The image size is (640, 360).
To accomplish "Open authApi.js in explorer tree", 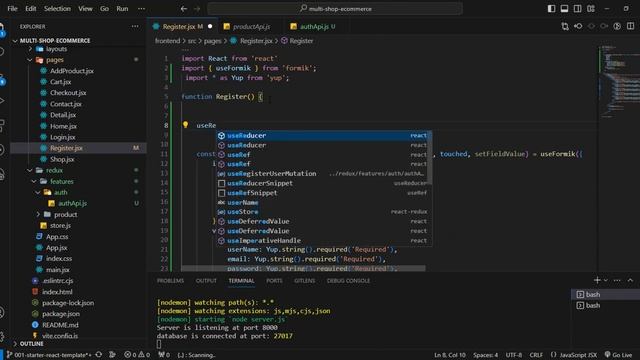I will (72, 203).
